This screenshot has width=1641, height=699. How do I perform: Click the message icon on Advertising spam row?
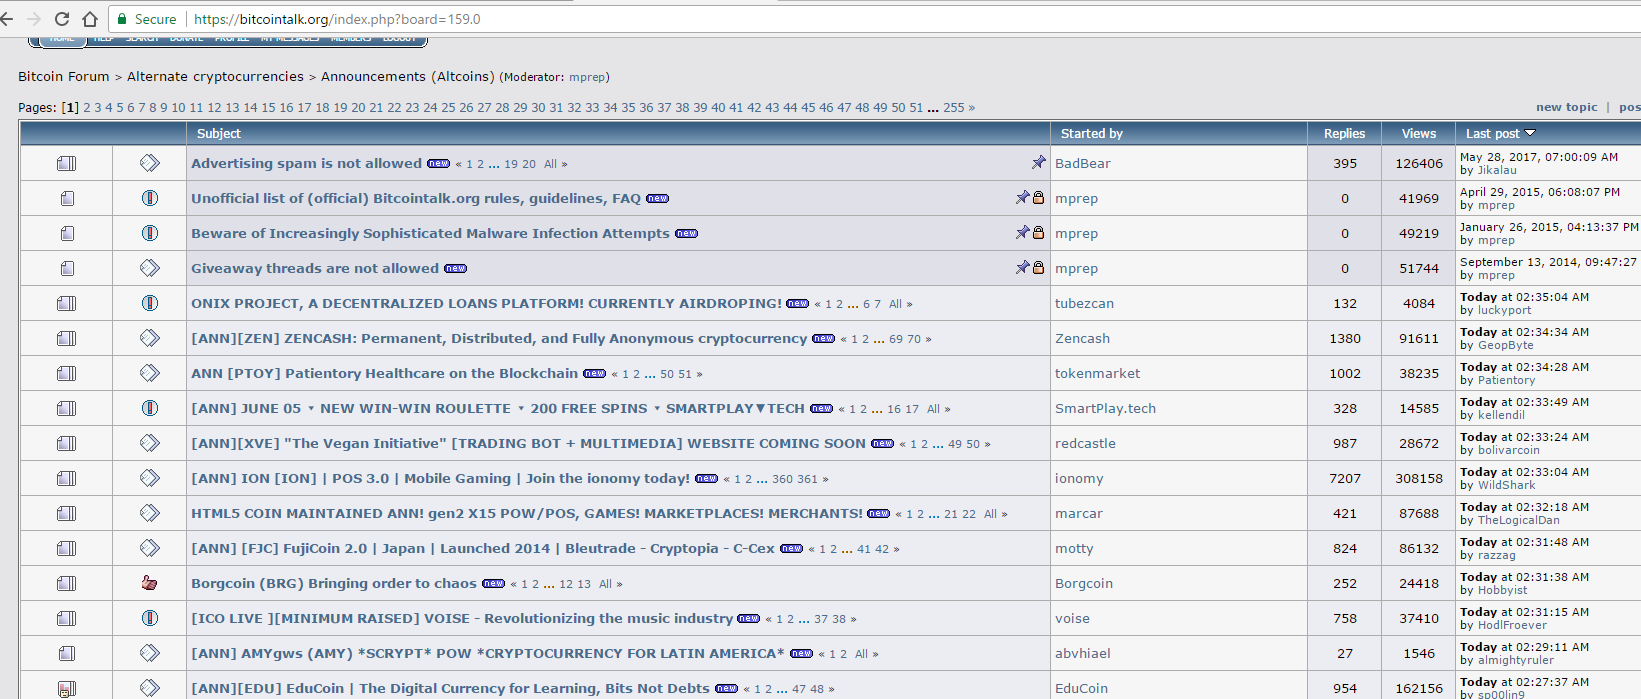coord(149,163)
